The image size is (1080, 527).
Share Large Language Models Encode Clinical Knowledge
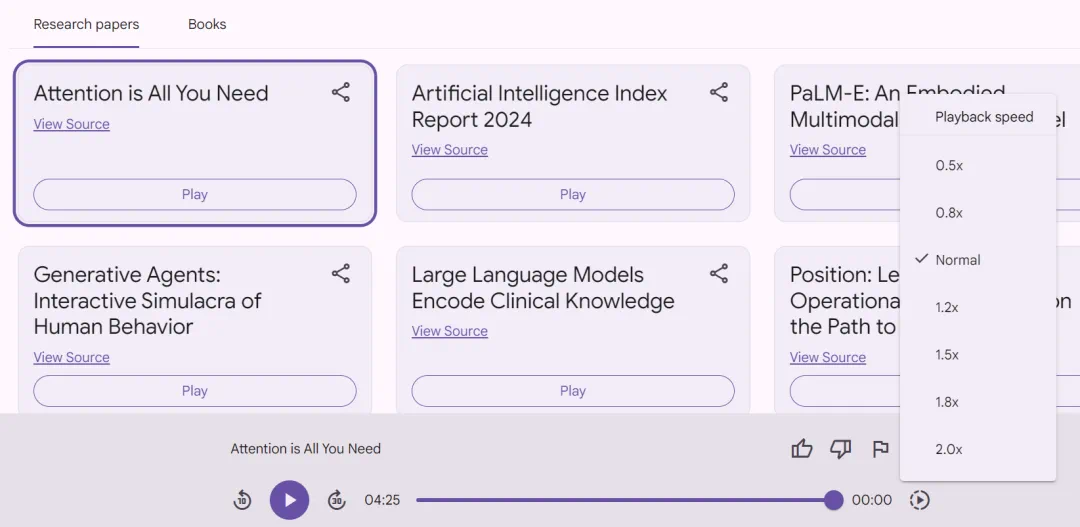[719, 274]
